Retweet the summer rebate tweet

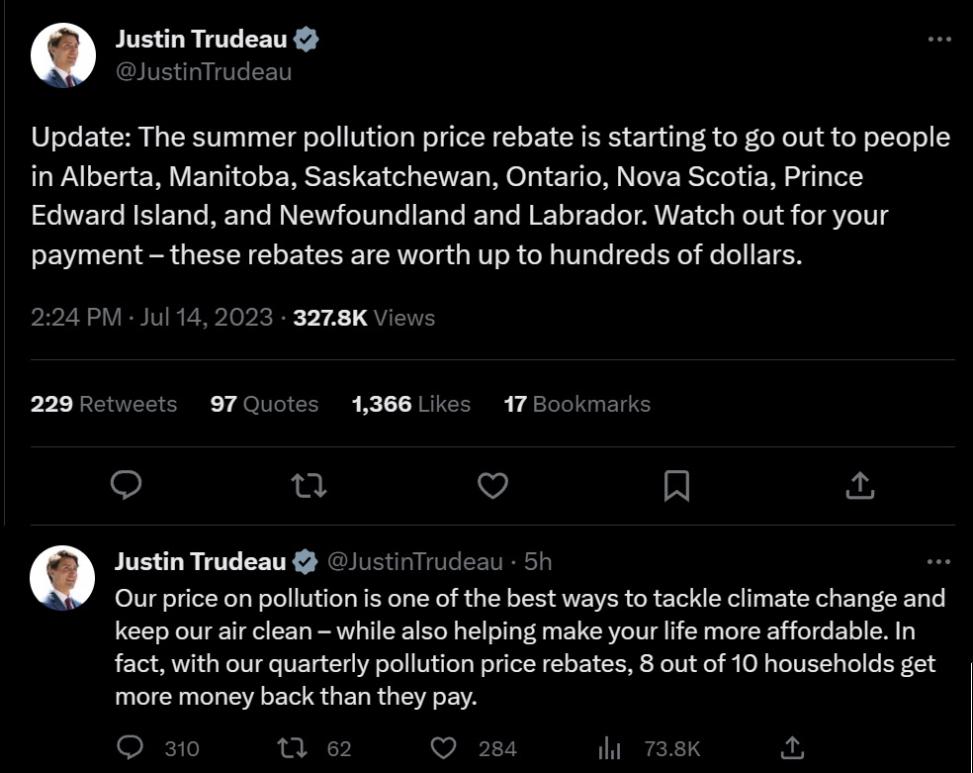point(308,486)
